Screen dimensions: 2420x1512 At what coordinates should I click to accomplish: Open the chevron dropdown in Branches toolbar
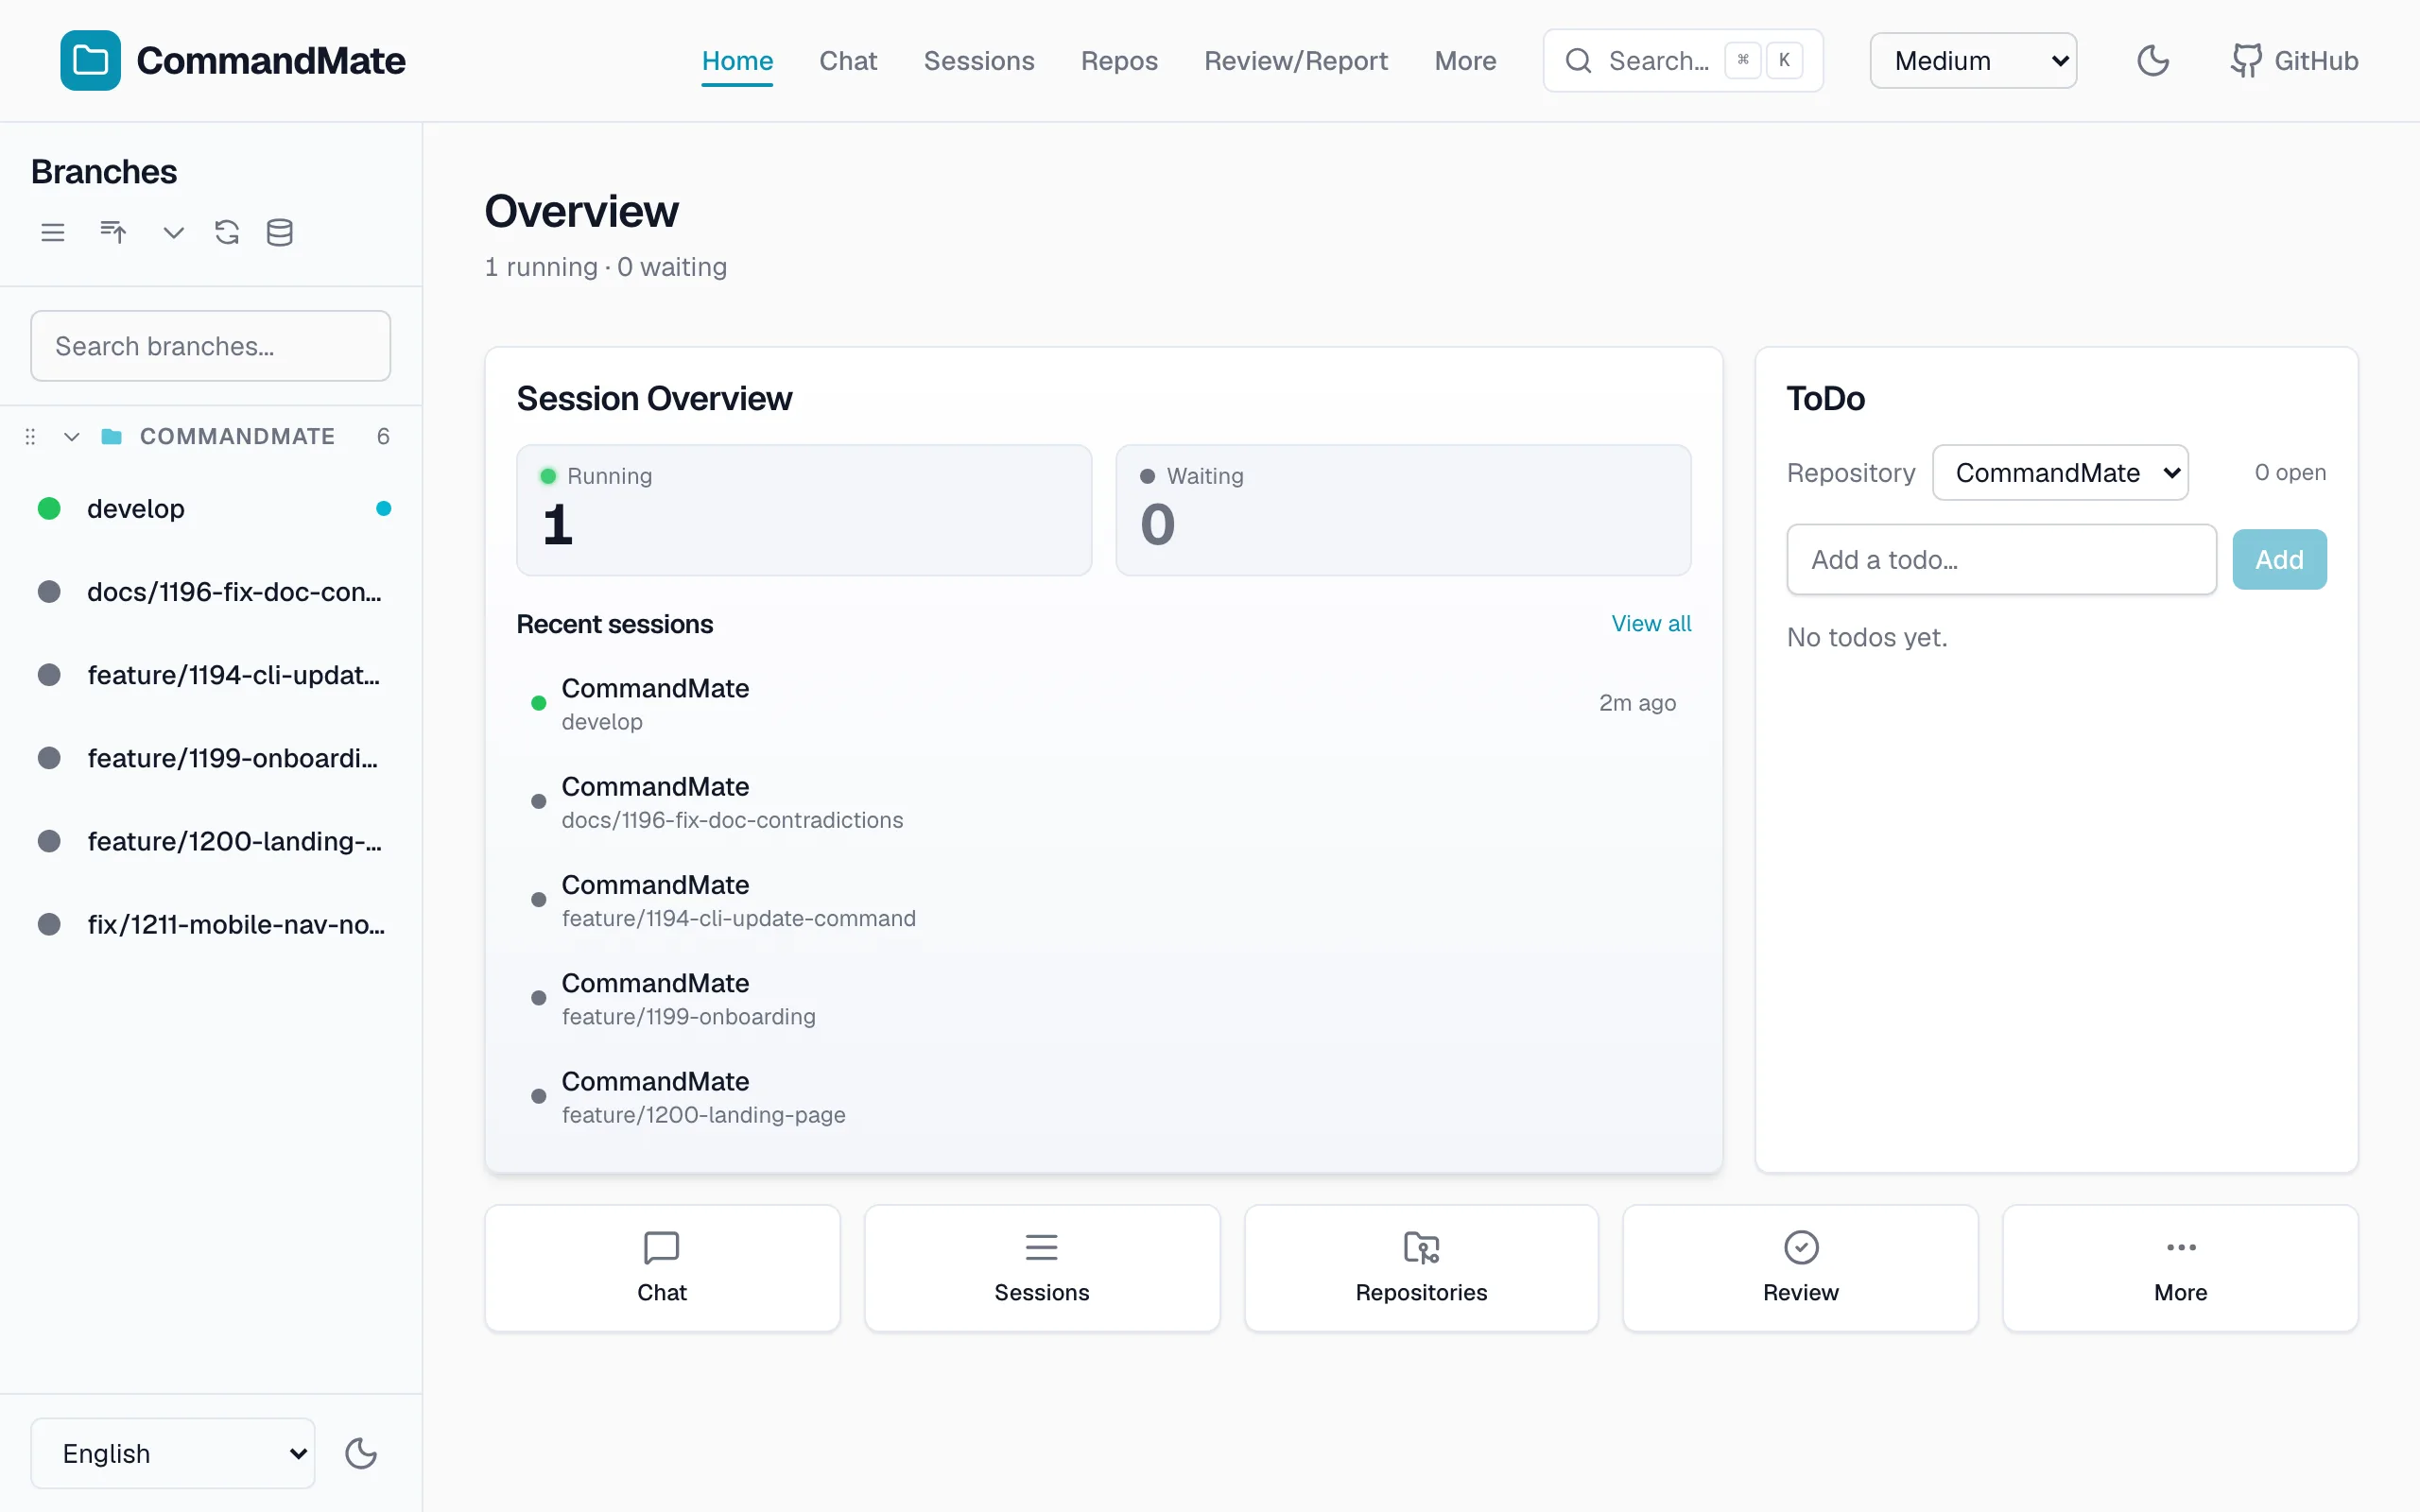[x=174, y=233]
